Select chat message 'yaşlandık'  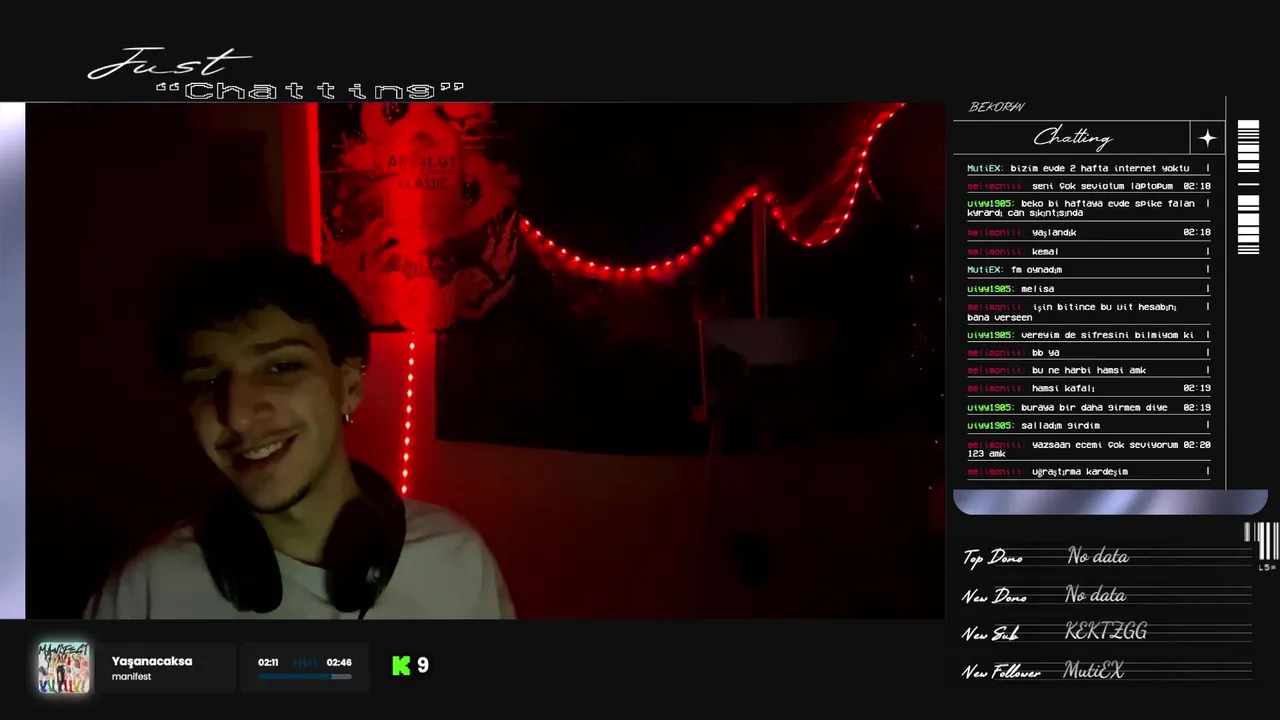1053,232
